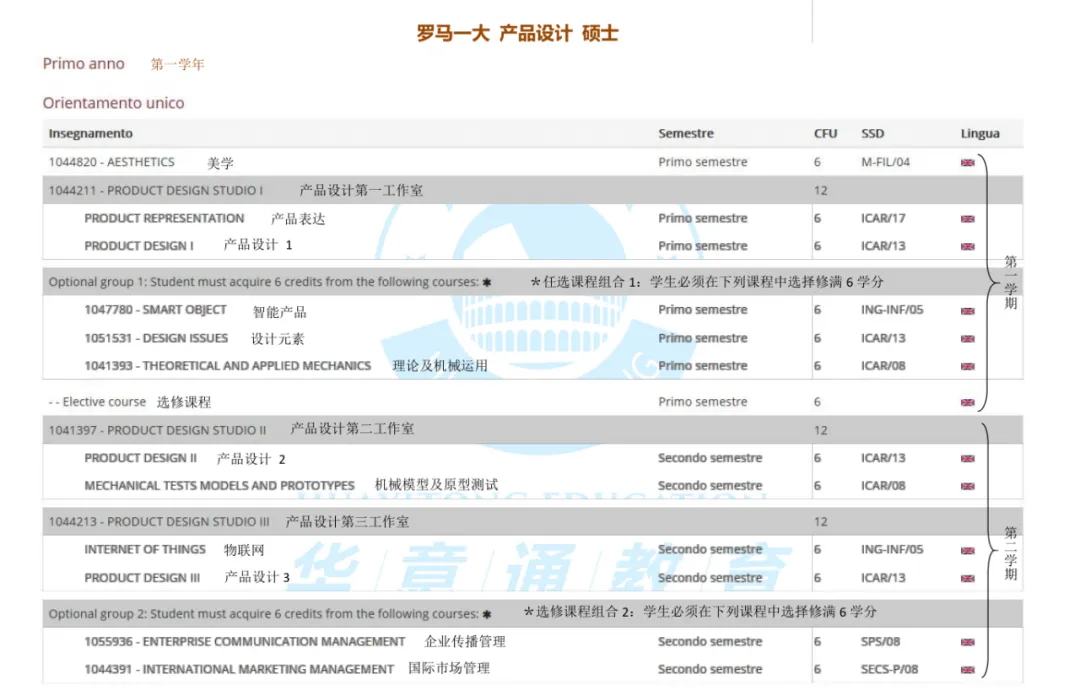Click the English flag in the PRODUCT DESIGN III row
This screenshot has width=1080, height=696.
point(967,578)
